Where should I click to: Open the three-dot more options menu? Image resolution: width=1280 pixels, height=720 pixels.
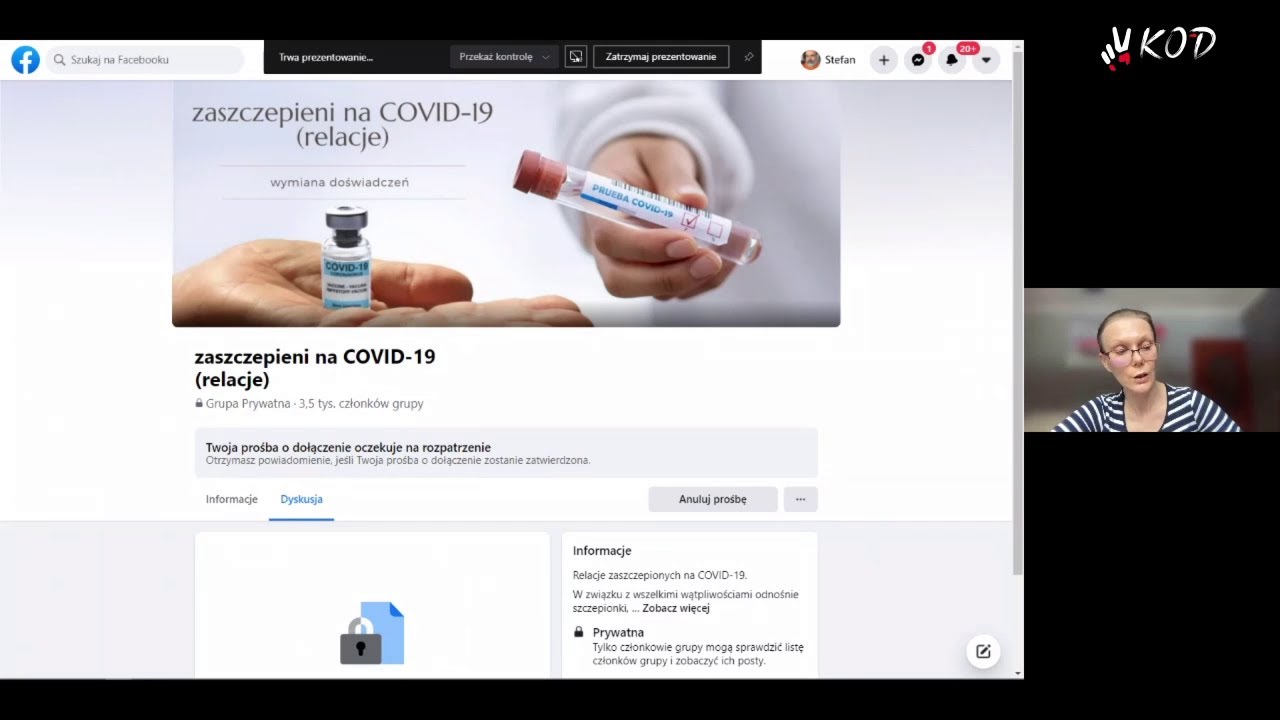(x=801, y=499)
